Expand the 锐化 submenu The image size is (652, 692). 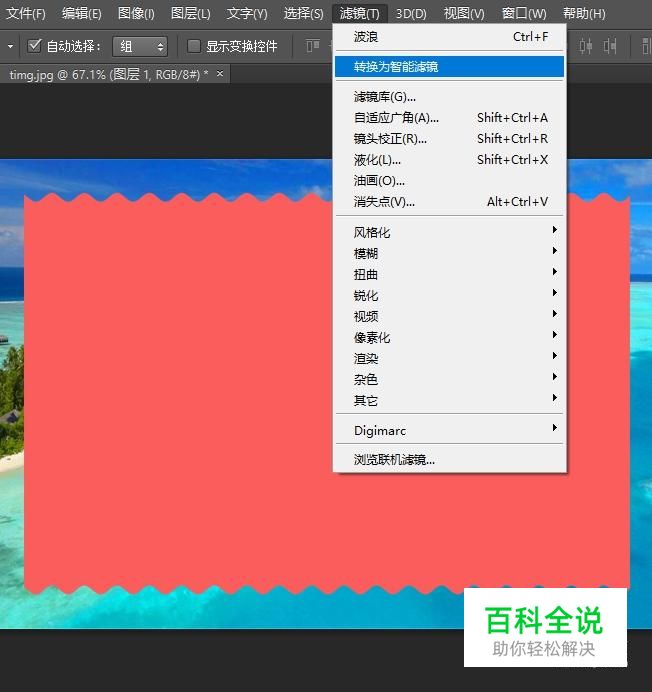point(450,295)
